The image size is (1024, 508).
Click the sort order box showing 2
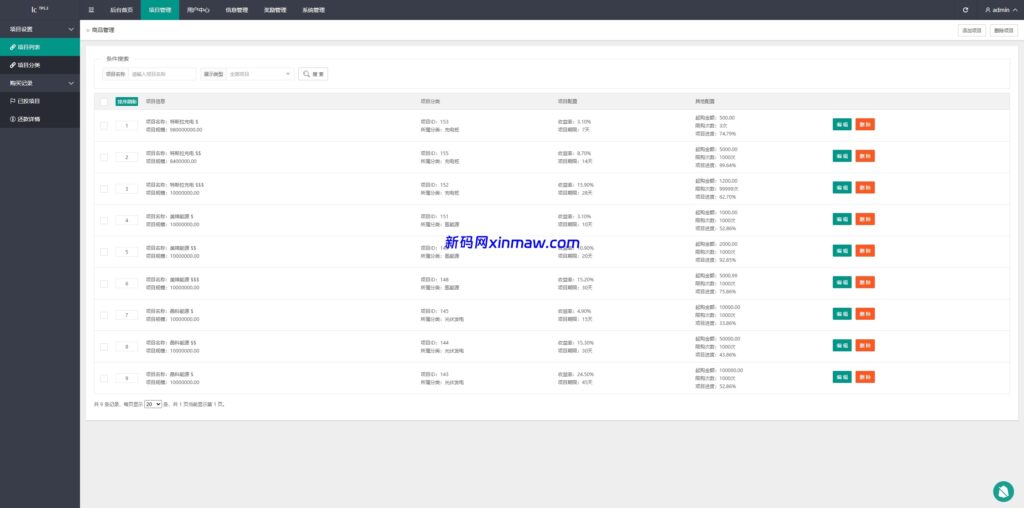[x=127, y=157]
